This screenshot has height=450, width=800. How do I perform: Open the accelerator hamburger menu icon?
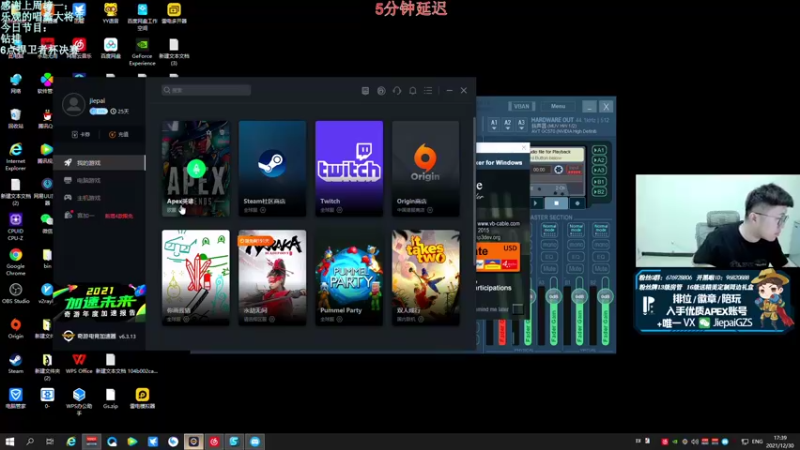click(428, 90)
